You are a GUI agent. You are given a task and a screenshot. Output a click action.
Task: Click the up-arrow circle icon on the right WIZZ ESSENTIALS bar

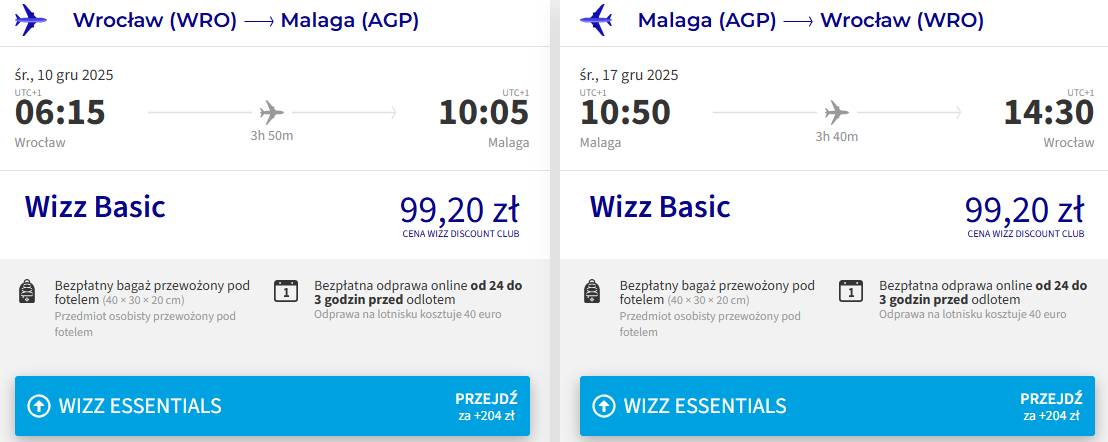click(x=603, y=406)
